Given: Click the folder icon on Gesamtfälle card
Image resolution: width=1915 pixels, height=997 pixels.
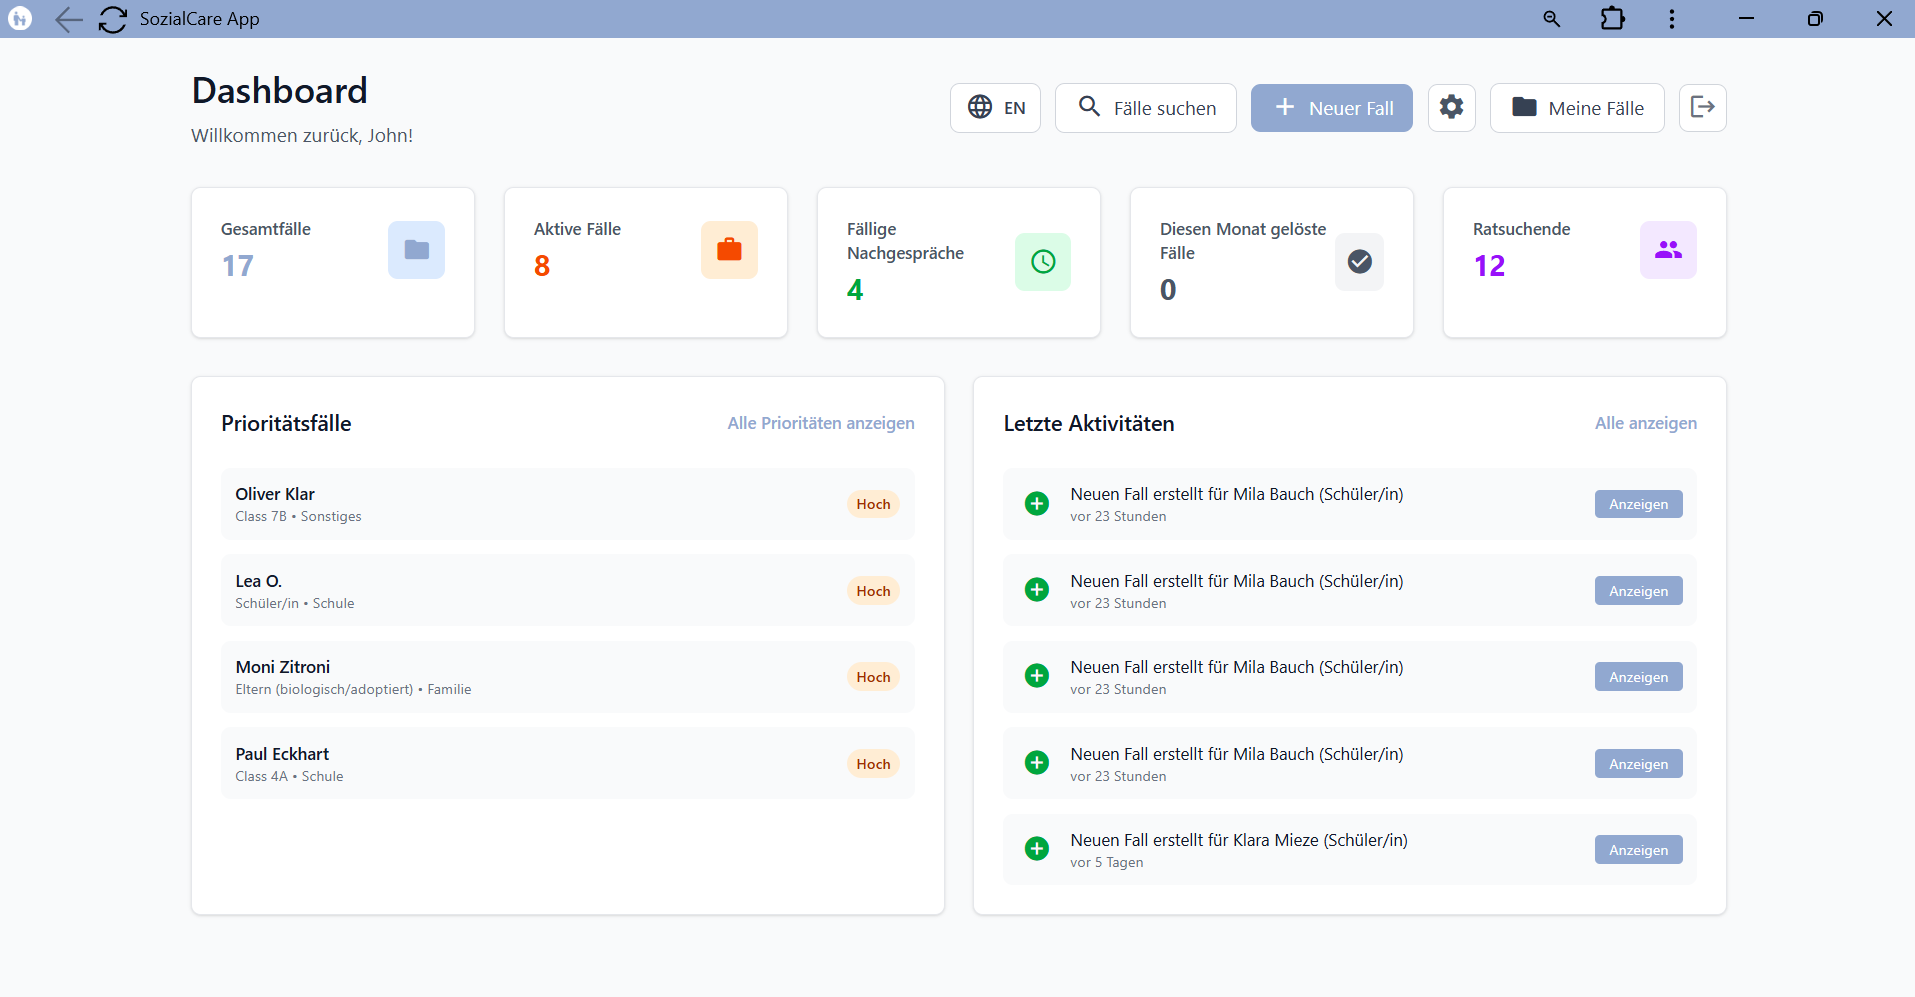Looking at the screenshot, I should (x=416, y=249).
